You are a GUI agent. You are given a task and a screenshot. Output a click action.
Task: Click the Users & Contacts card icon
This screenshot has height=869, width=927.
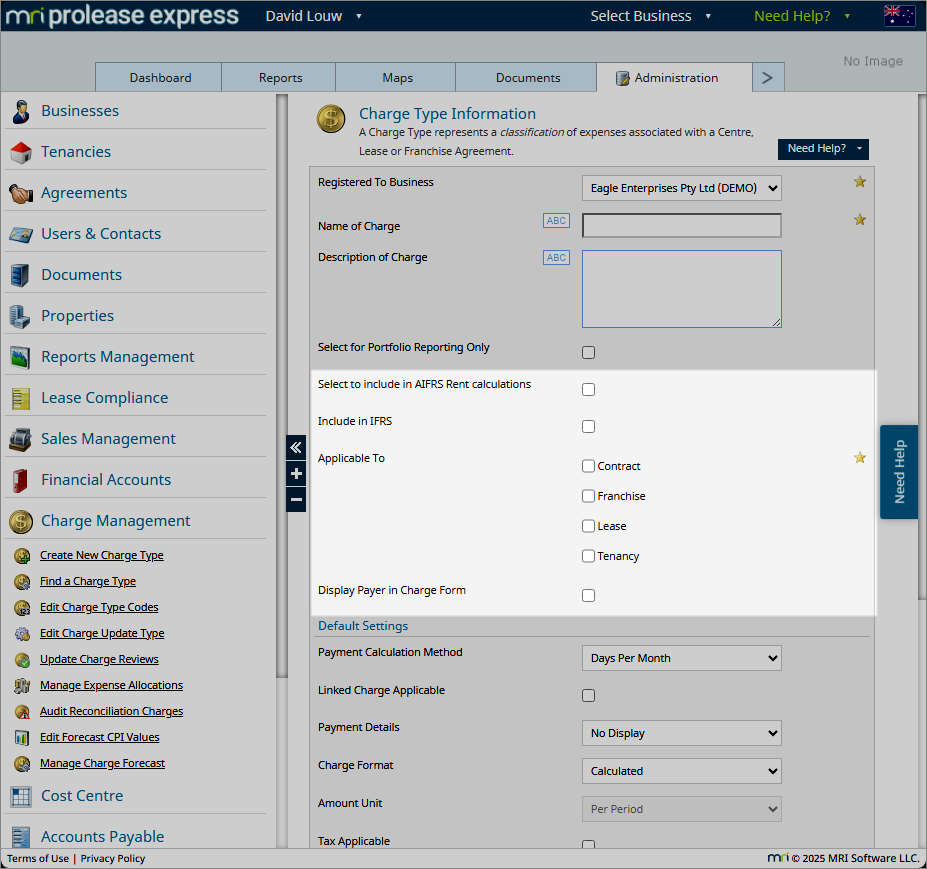[x=21, y=235]
